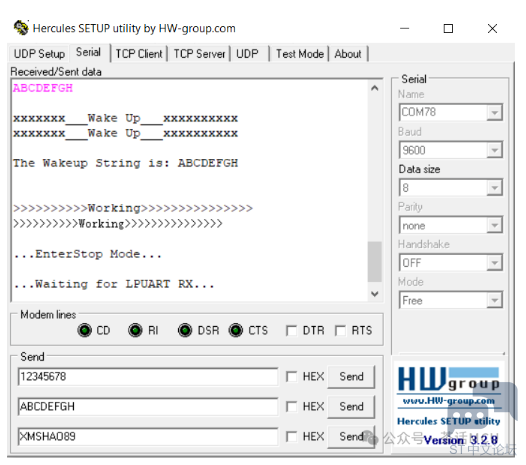Click the pink ABCDEFGH sent text
The width and height of the screenshot is (526, 465).
[43, 88]
